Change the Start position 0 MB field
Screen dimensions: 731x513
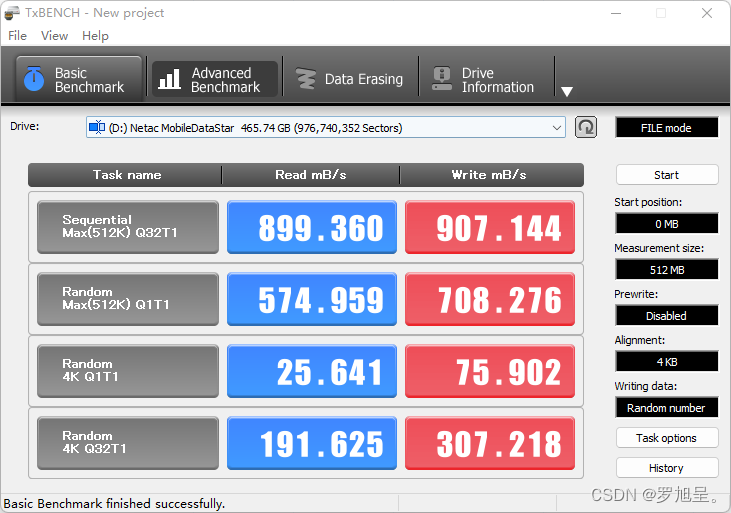tap(667, 224)
